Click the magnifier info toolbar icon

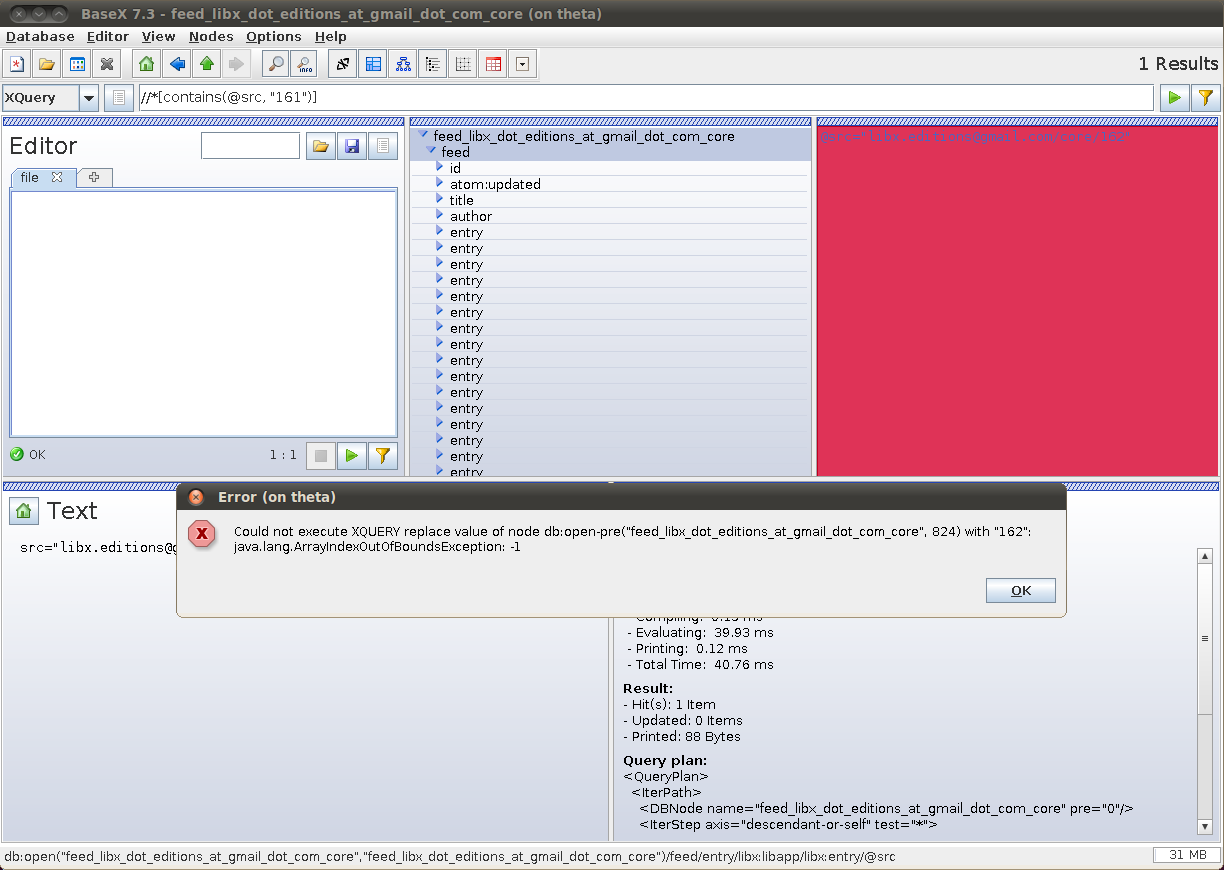[304, 64]
